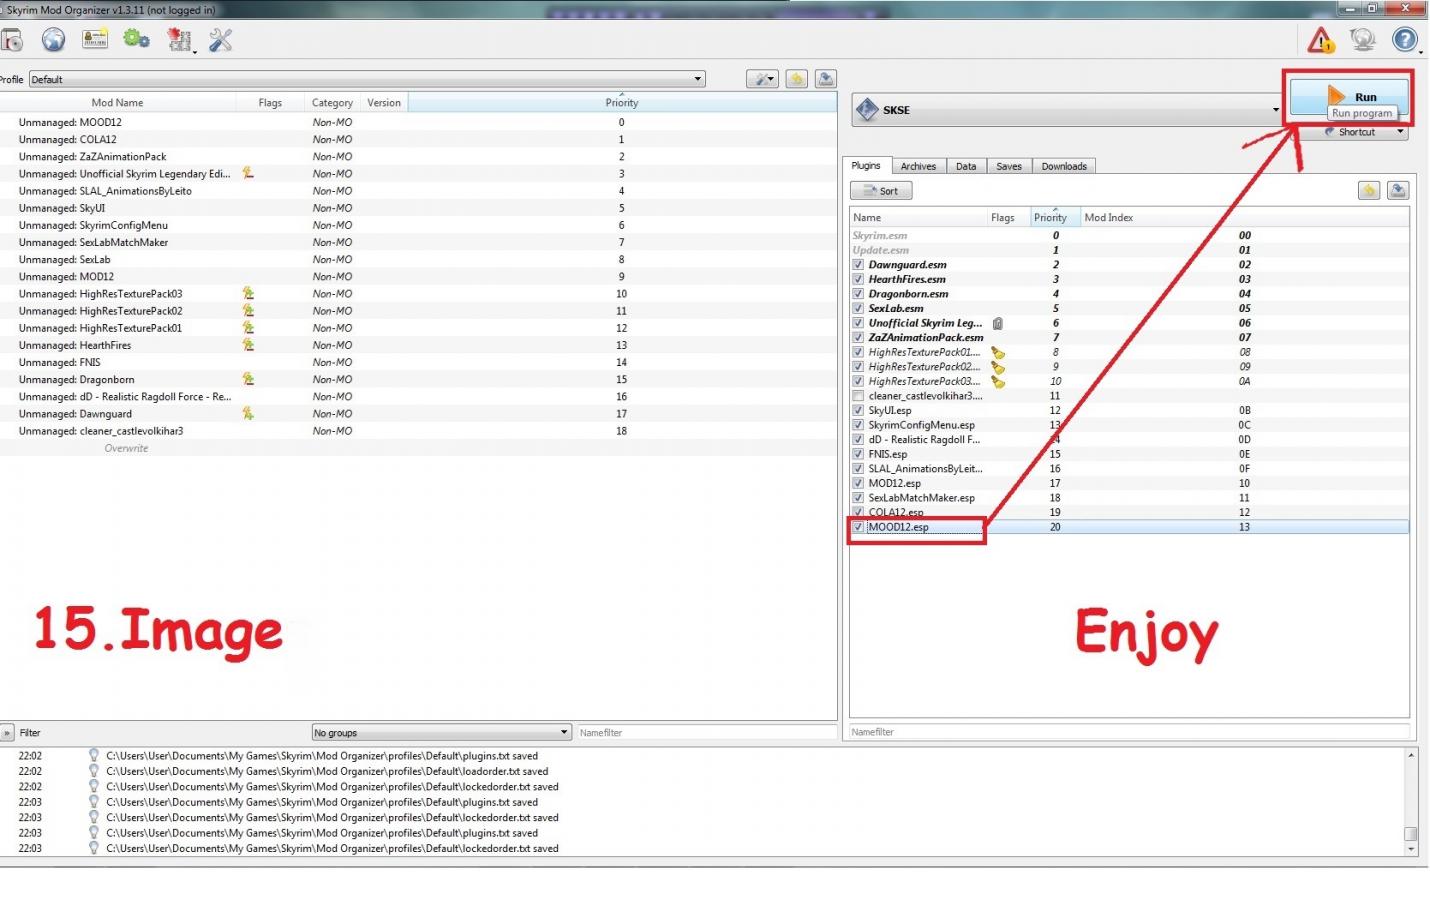Check for updates with the globe monitor icon

pos(1362,40)
